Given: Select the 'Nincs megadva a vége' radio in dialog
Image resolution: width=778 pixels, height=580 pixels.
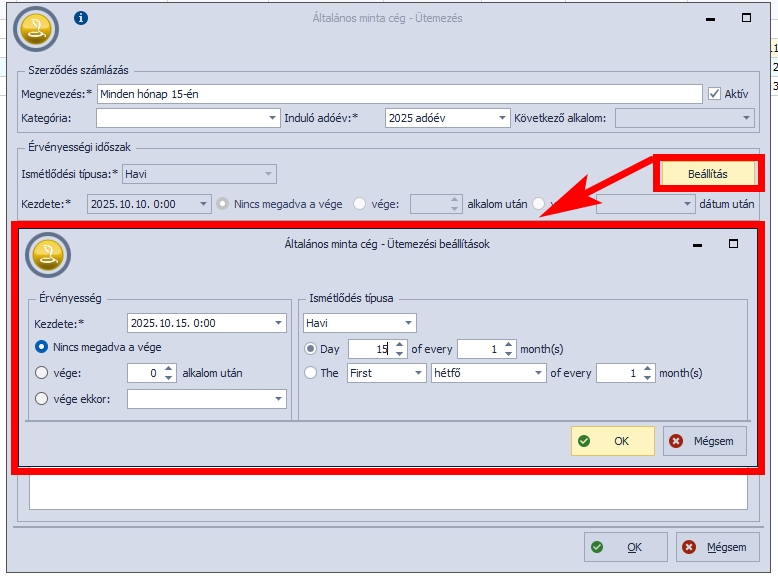Looking at the screenshot, I should 42,347.
